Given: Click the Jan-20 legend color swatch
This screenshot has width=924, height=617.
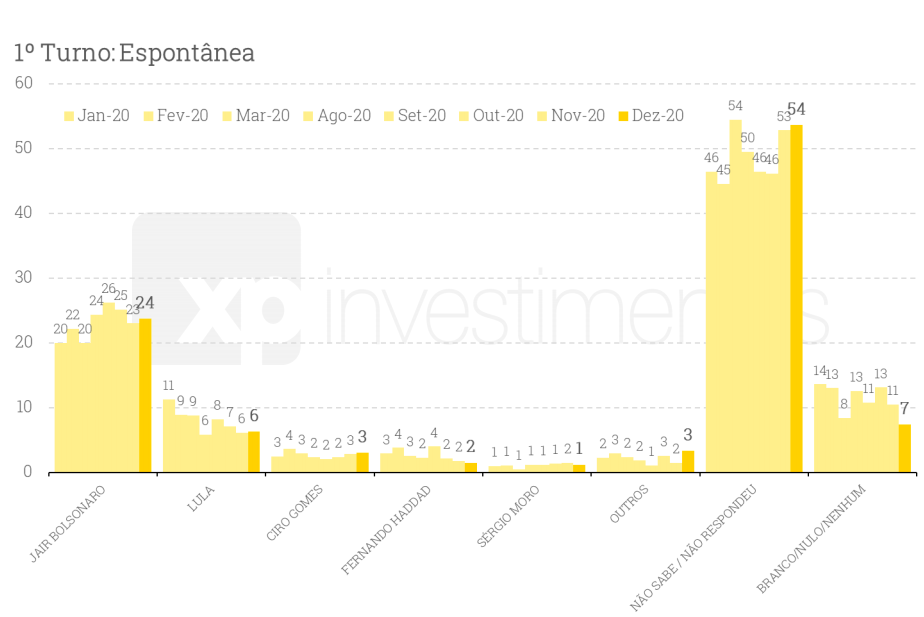Looking at the screenshot, I should coord(69,116).
